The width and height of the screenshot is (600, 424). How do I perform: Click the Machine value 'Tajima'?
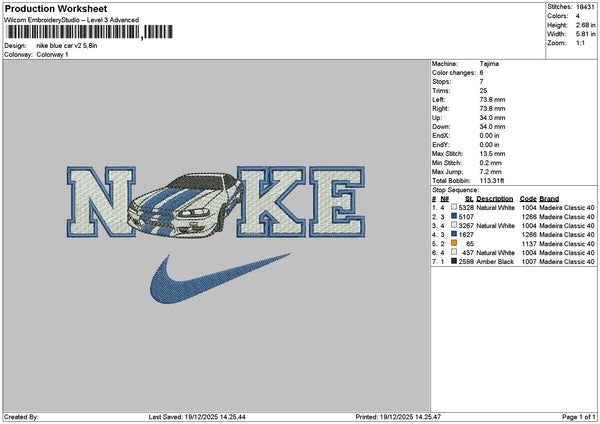tap(489, 64)
